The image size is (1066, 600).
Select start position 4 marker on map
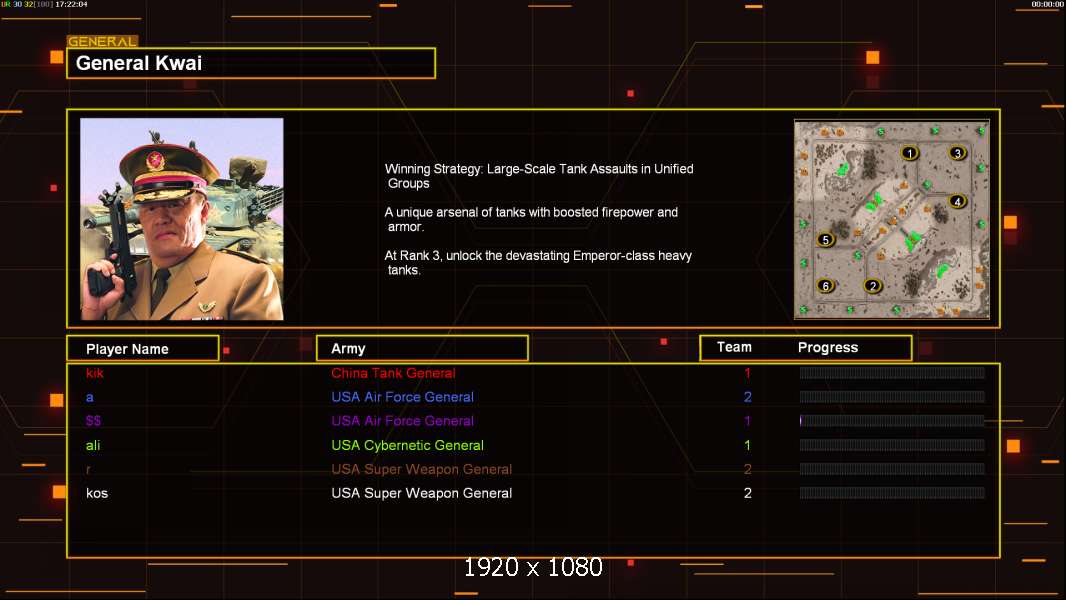tap(957, 202)
